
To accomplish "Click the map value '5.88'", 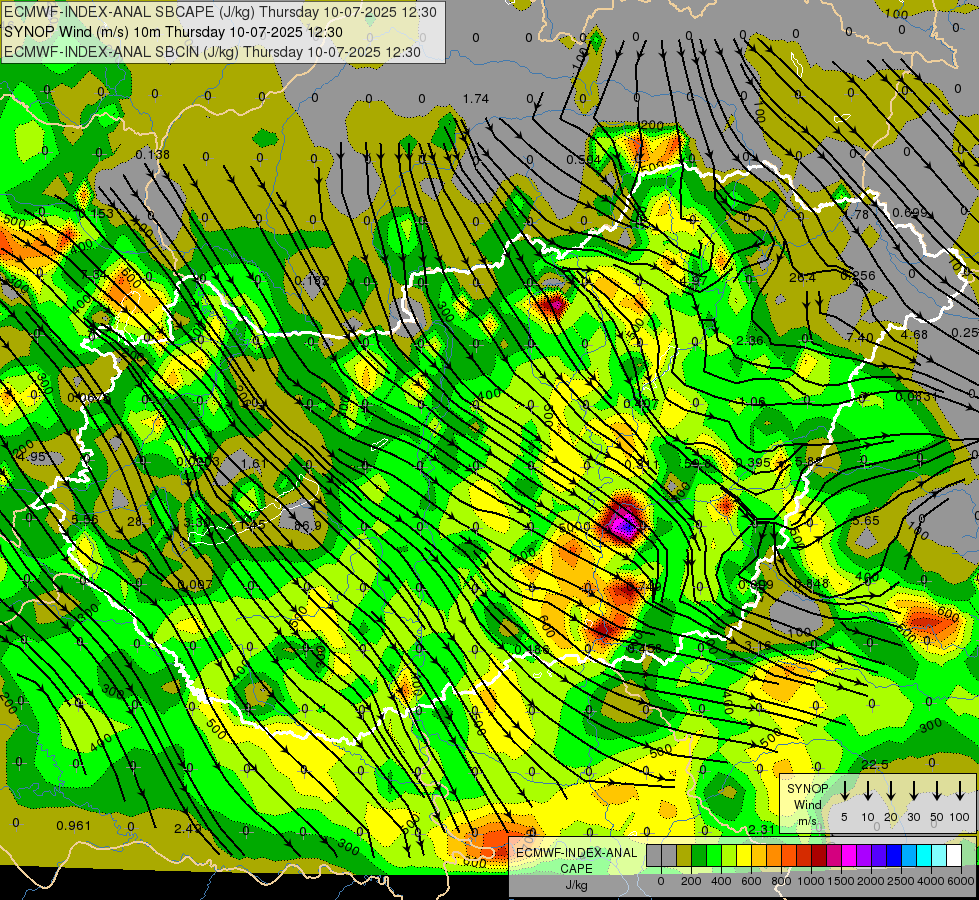I will (x=809, y=461).
